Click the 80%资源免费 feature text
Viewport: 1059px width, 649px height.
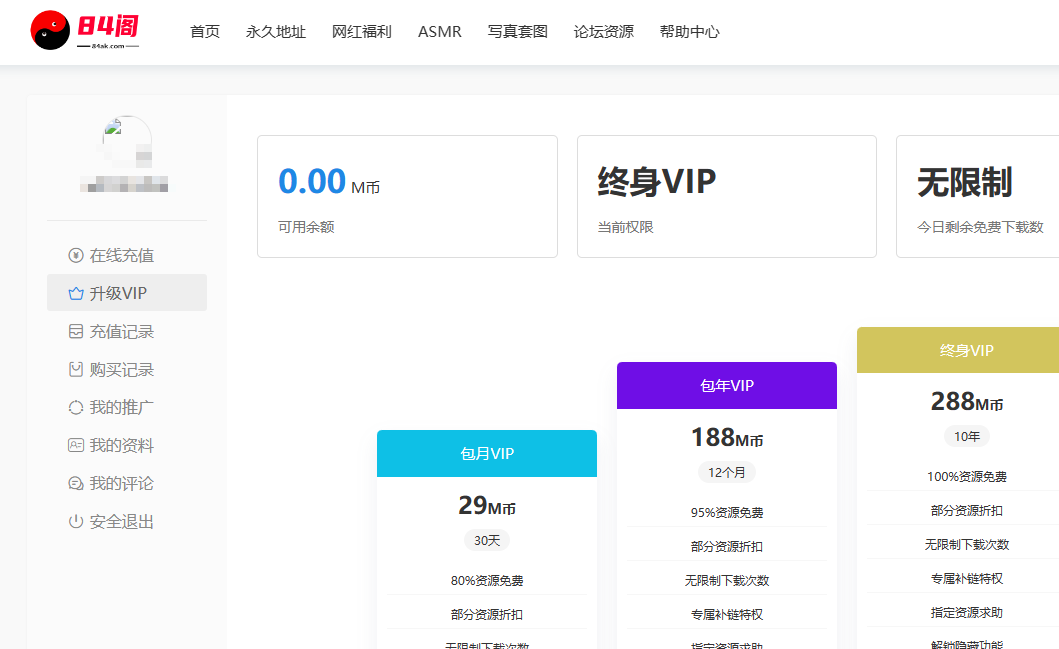pos(487,581)
